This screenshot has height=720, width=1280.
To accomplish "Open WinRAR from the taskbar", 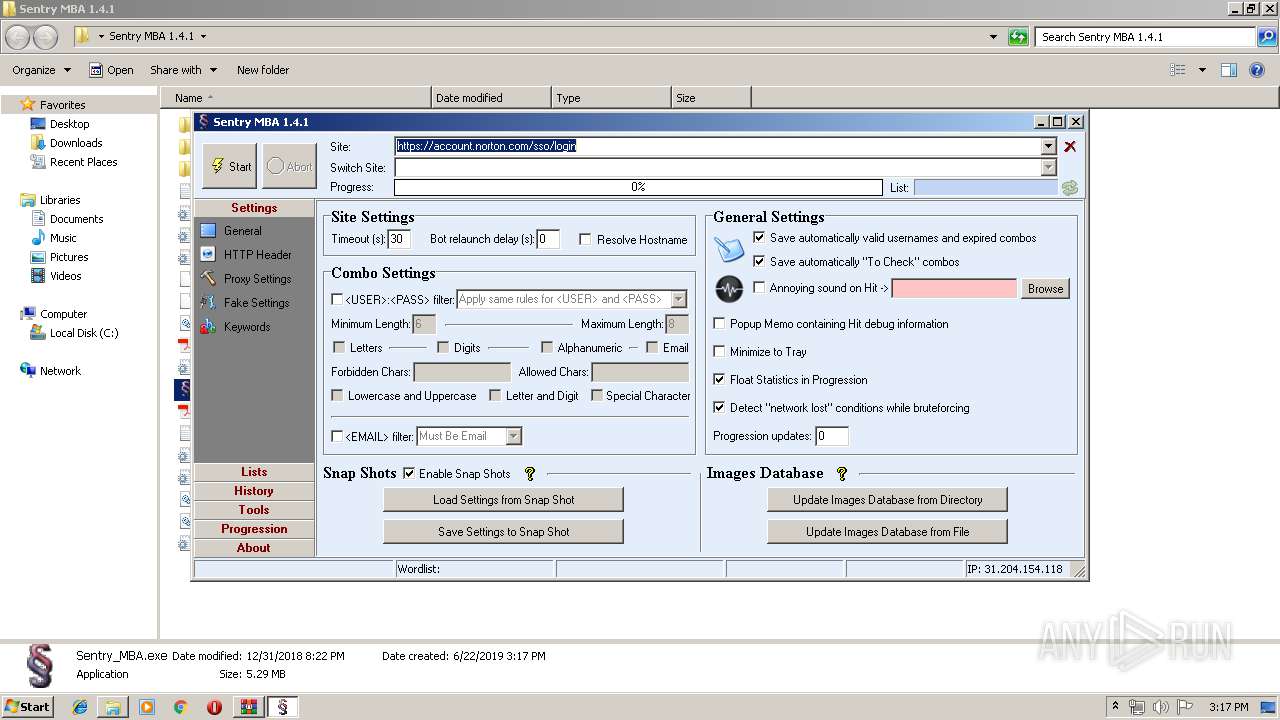I will pyautogui.click(x=248, y=707).
